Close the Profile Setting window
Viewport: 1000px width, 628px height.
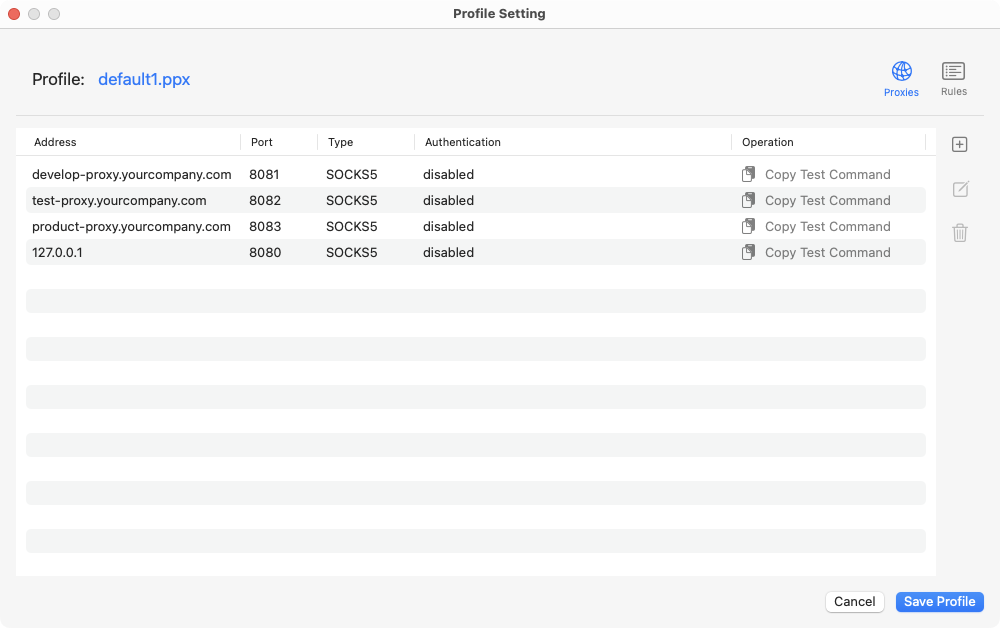(14, 14)
